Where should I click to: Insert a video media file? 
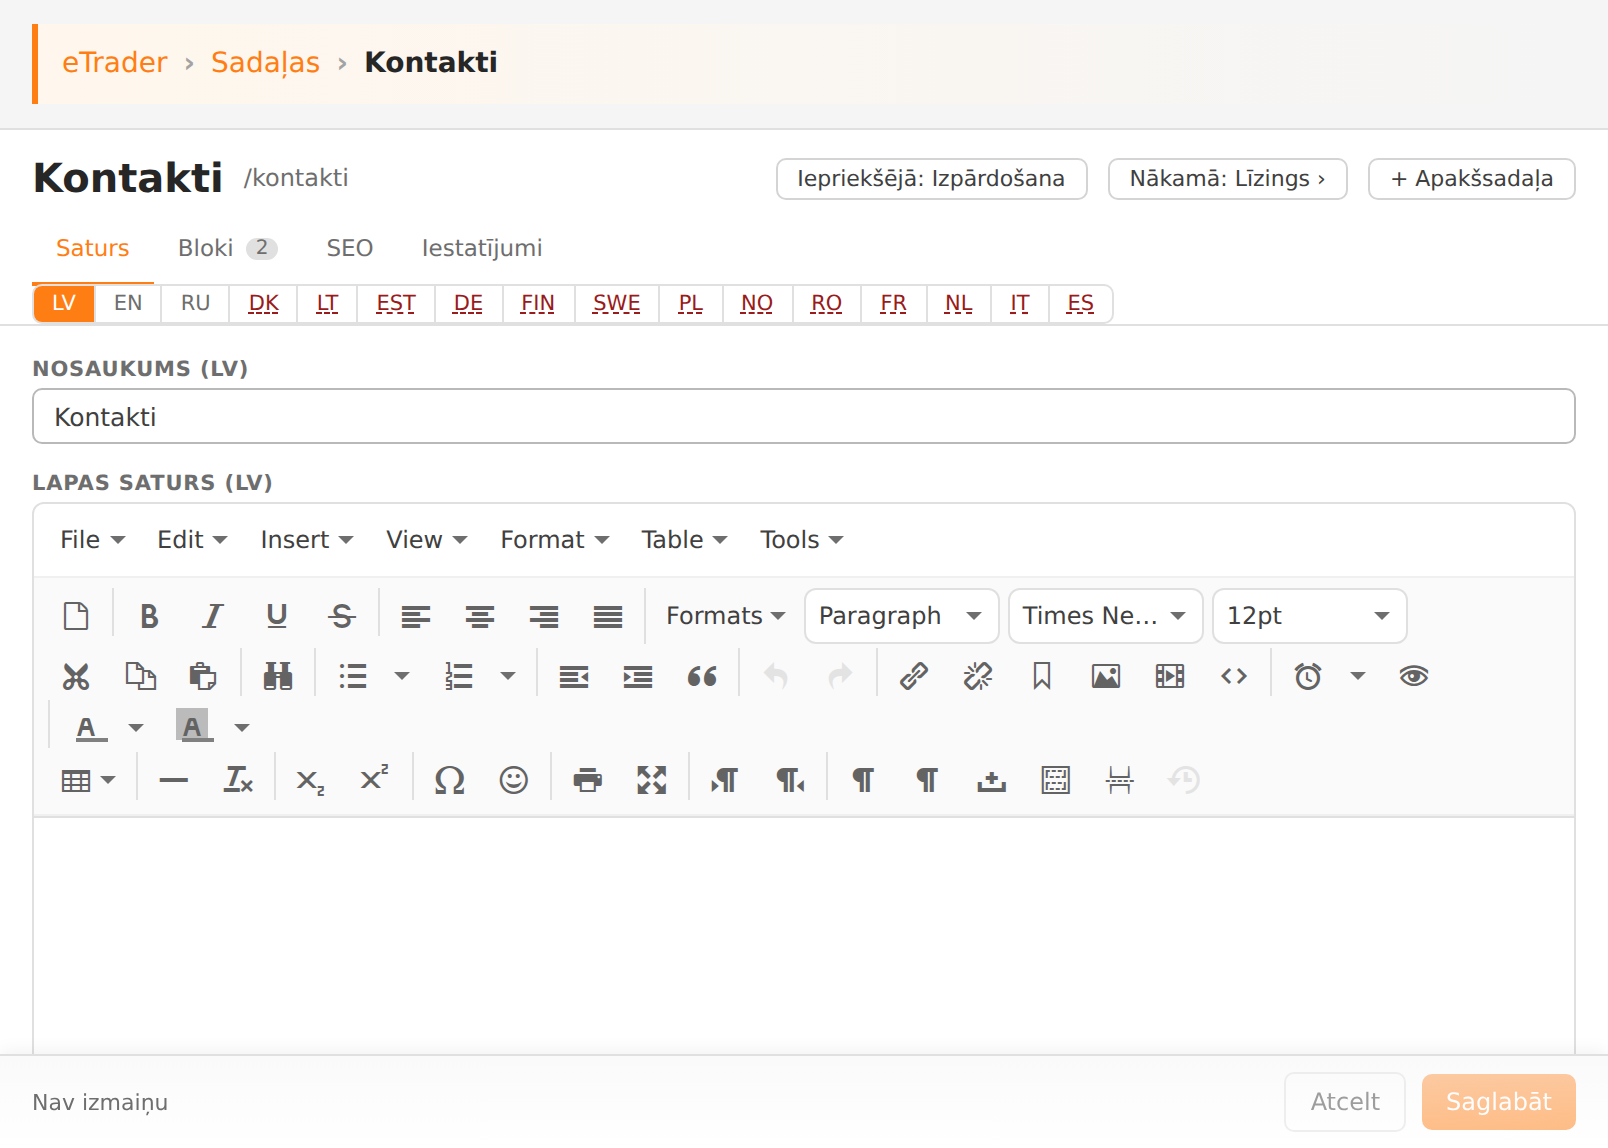1170,677
